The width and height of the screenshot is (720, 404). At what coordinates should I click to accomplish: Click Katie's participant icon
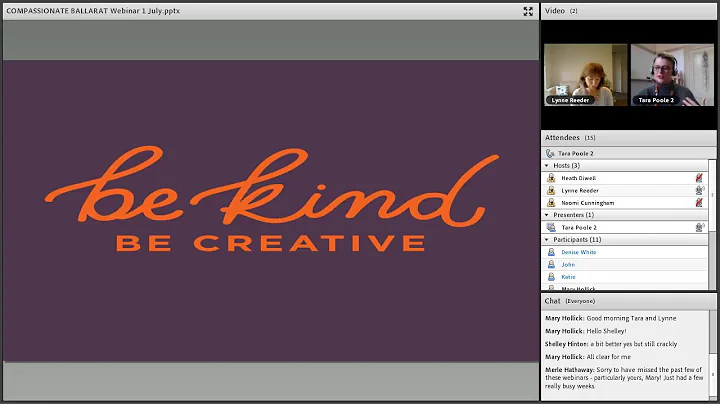pyautogui.click(x=551, y=277)
